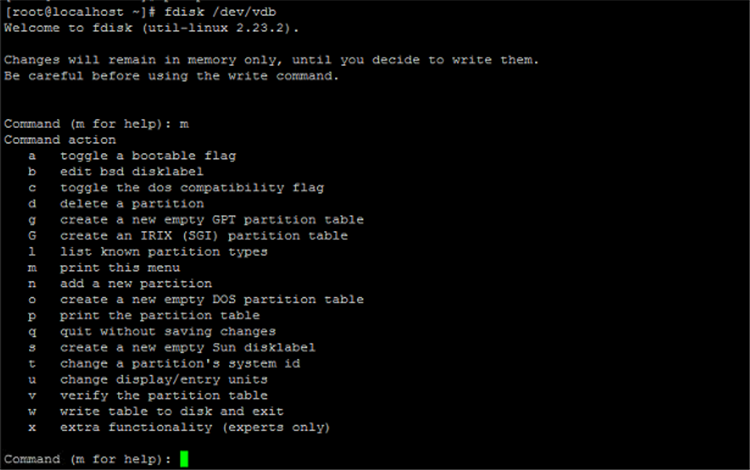This screenshot has width=750, height=470.
Task: Click the green cursor at the prompt
Action: [184, 459]
